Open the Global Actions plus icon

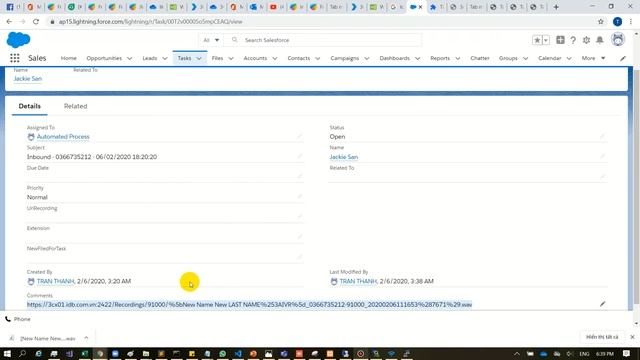[560, 40]
